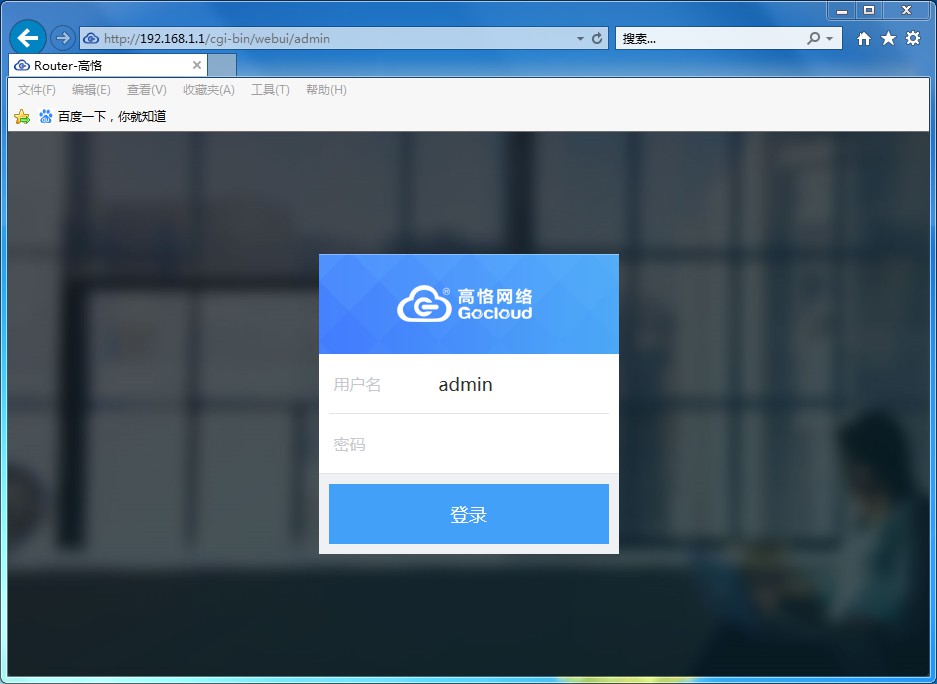Open the 文件(F) menu

36,90
